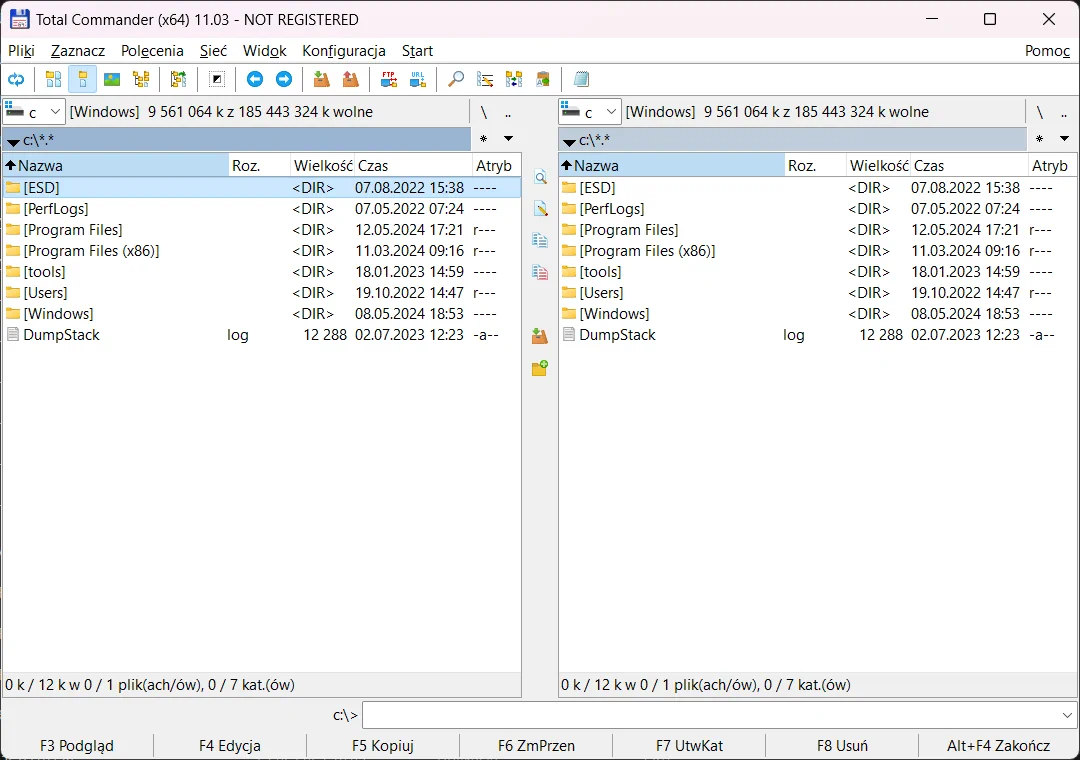Viewport: 1080px width, 760px height.
Task: Switch to thumbnails view icon
Action: (x=112, y=79)
